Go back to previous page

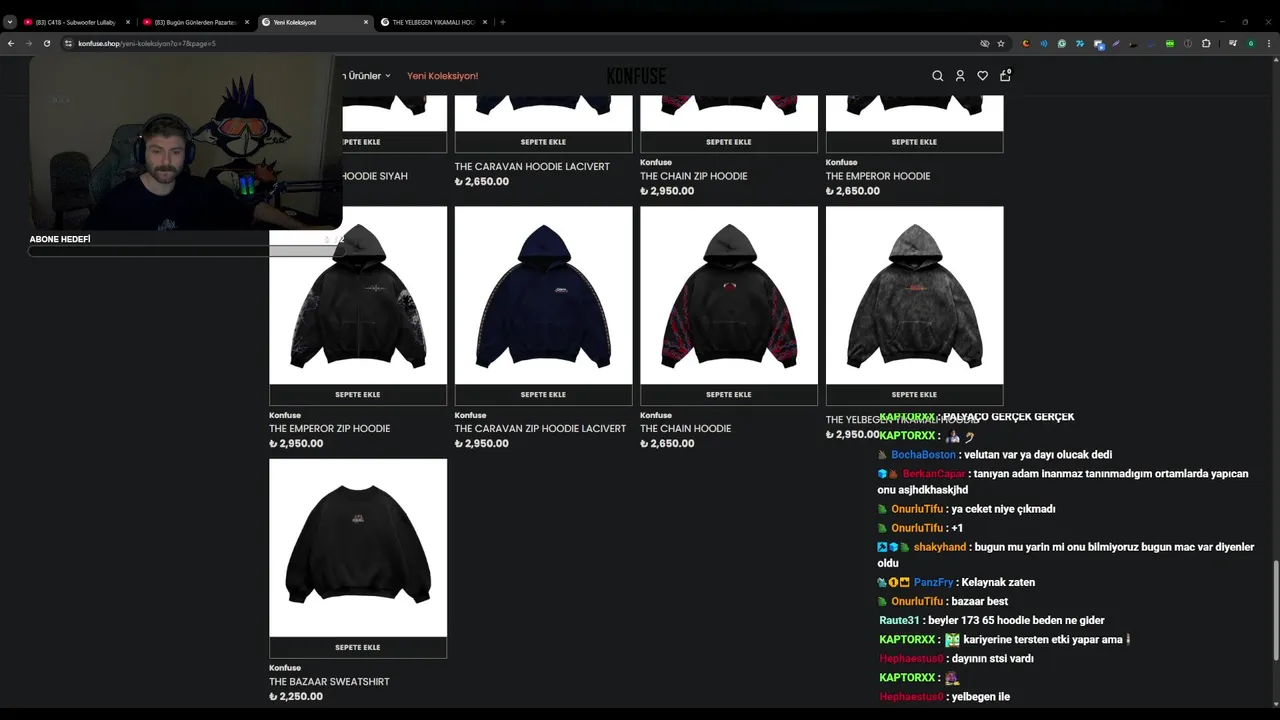[x=11, y=43]
